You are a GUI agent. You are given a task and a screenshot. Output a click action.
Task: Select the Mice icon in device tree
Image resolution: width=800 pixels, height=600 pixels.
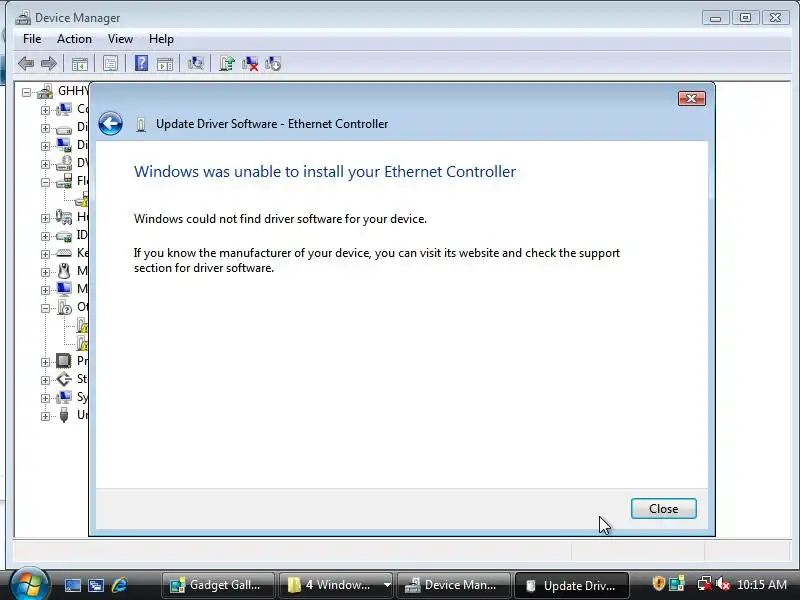pos(64,270)
